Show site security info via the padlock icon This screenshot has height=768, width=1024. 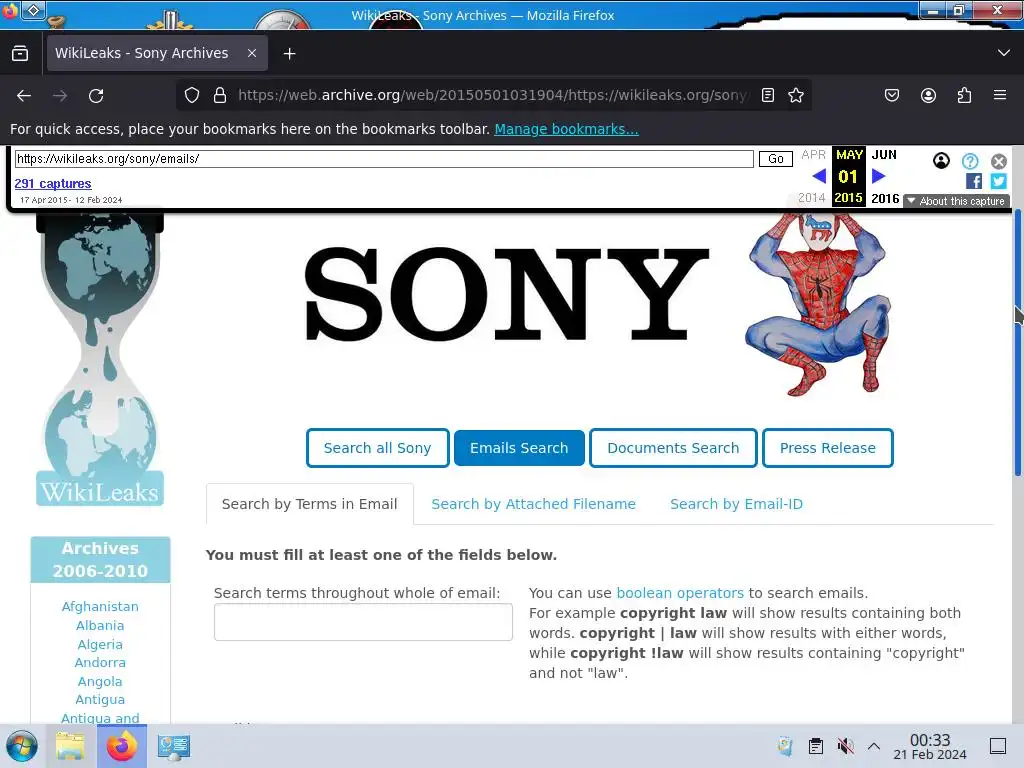(220, 95)
